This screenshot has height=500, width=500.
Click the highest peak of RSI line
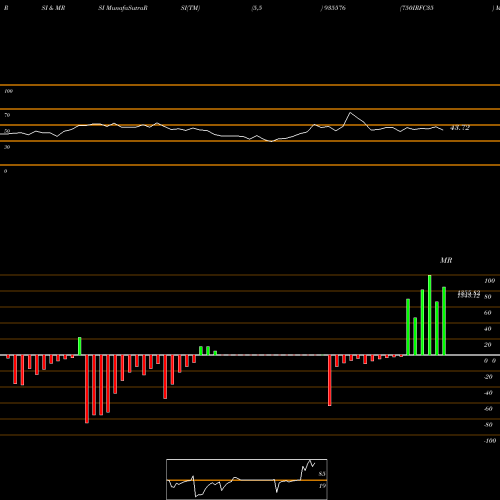pos(350,113)
